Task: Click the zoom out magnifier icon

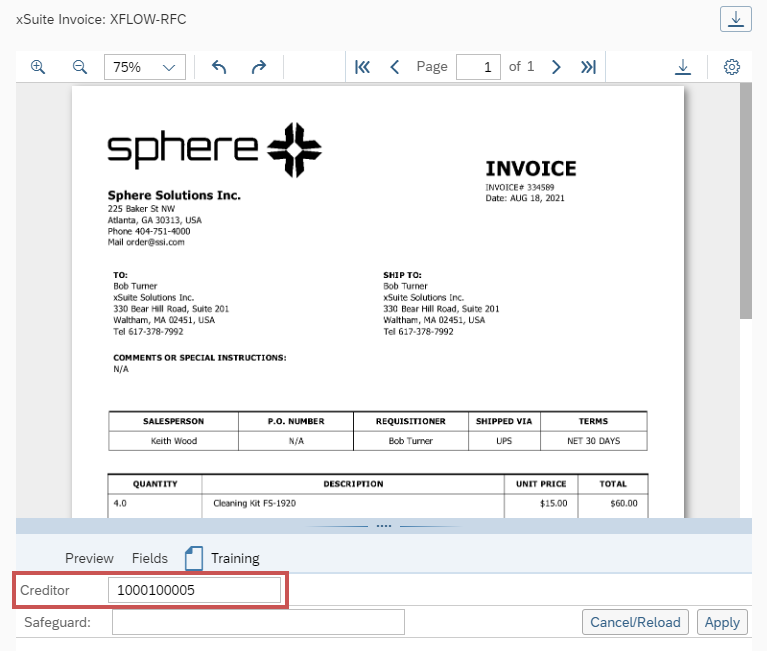Action: [x=80, y=67]
